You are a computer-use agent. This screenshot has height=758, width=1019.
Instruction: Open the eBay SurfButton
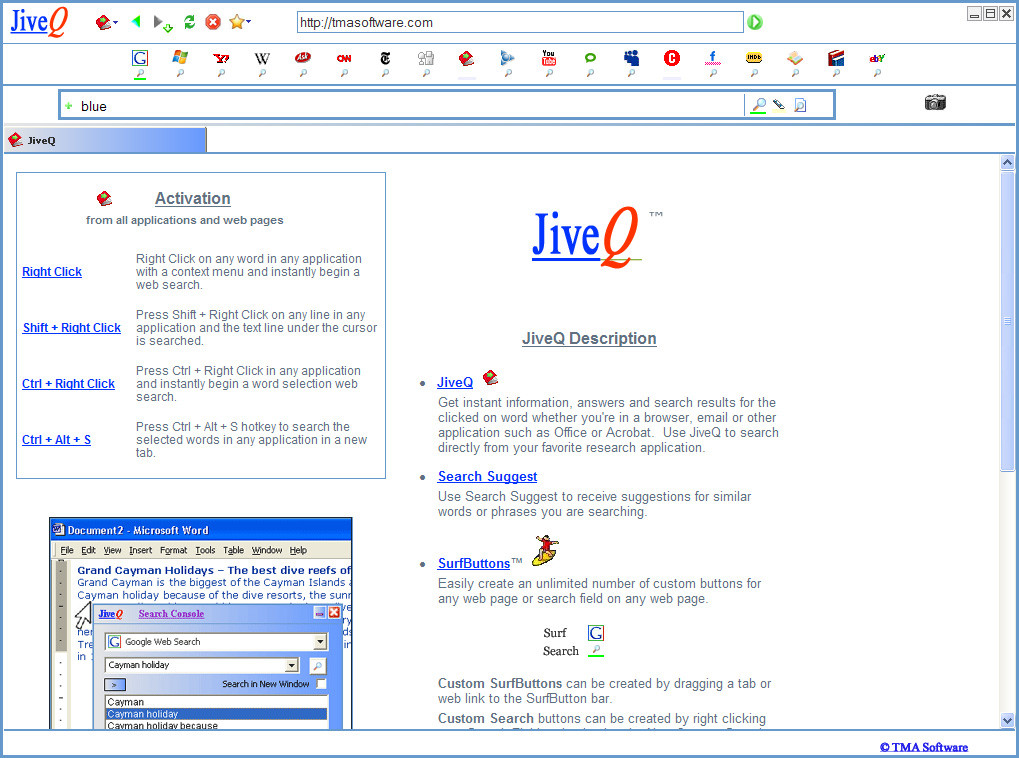point(877,58)
